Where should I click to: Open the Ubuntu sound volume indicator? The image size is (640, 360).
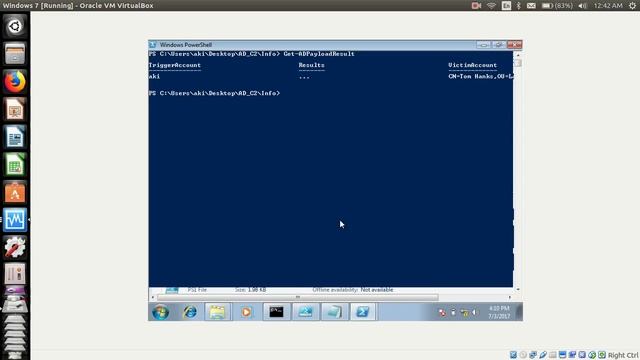tap(583, 6)
